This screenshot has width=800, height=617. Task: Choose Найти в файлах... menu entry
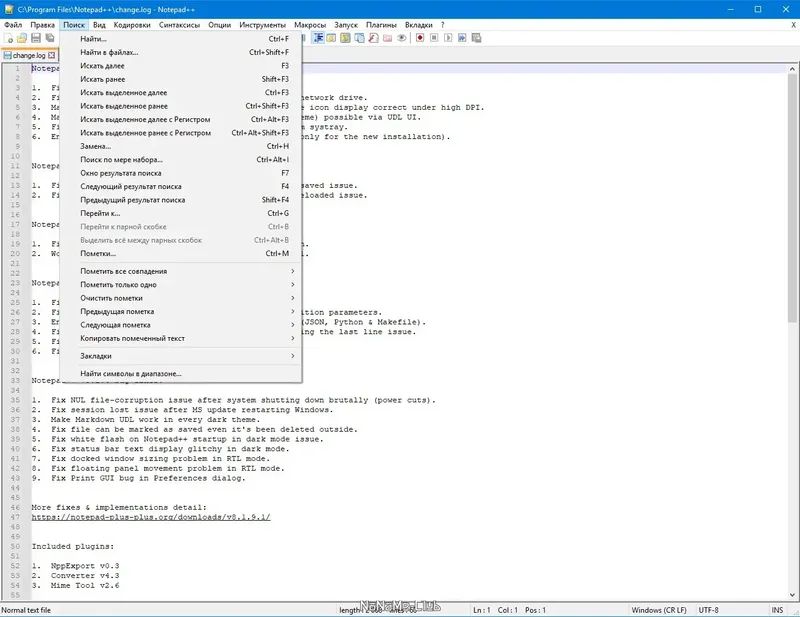coord(181,52)
